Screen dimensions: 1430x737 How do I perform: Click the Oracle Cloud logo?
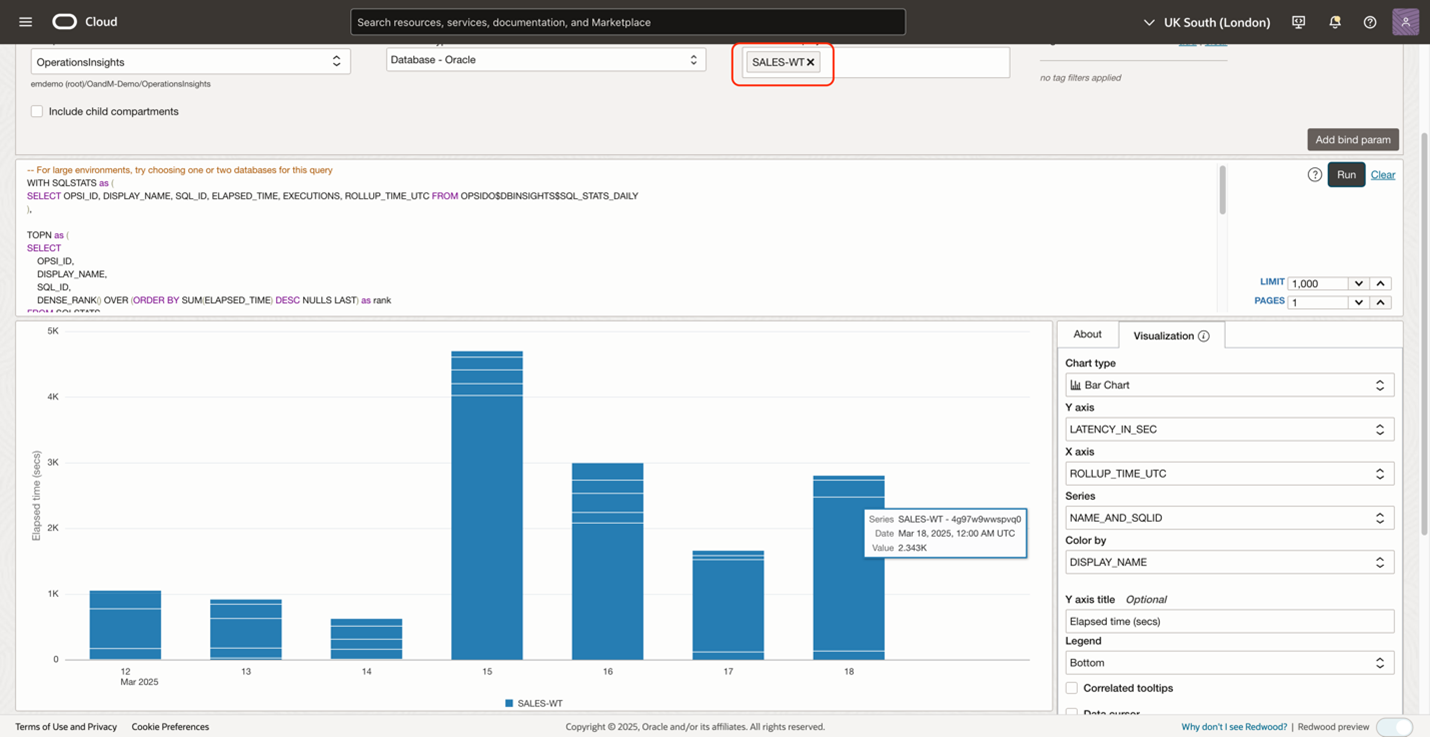click(64, 22)
